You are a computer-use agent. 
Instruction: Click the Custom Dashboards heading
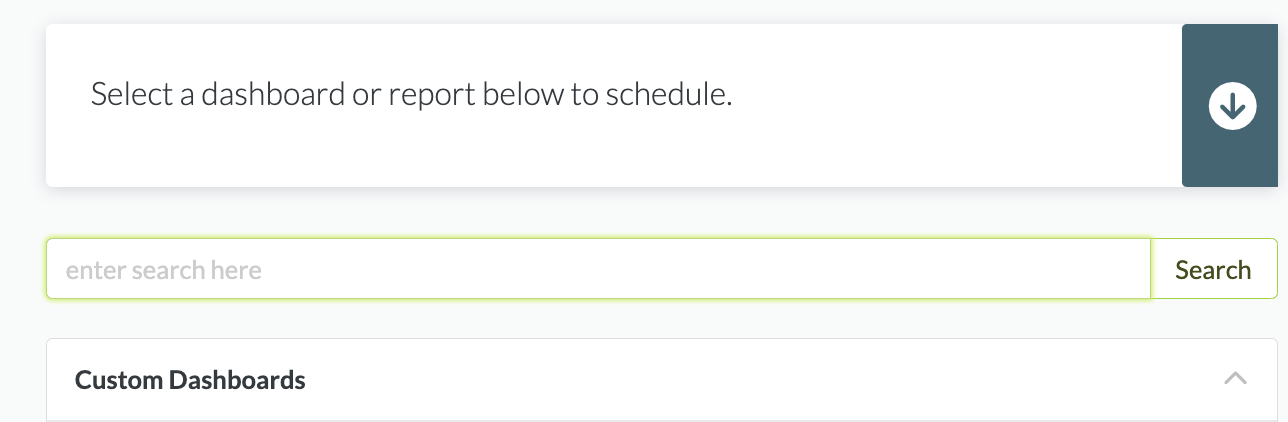pos(190,380)
